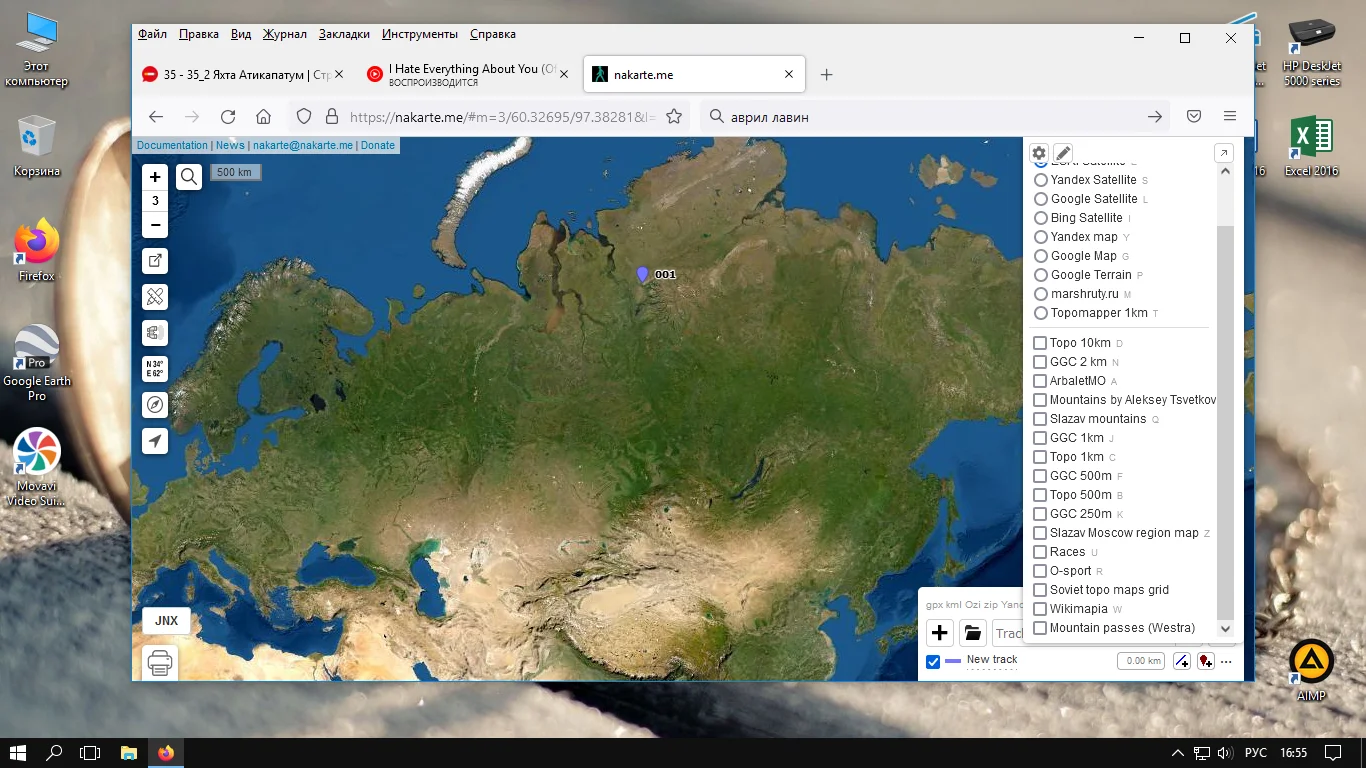1366x768 pixels.
Task: Select the Google Satellite base layer
Action: pyautogui.click(x=1041, y=198)
